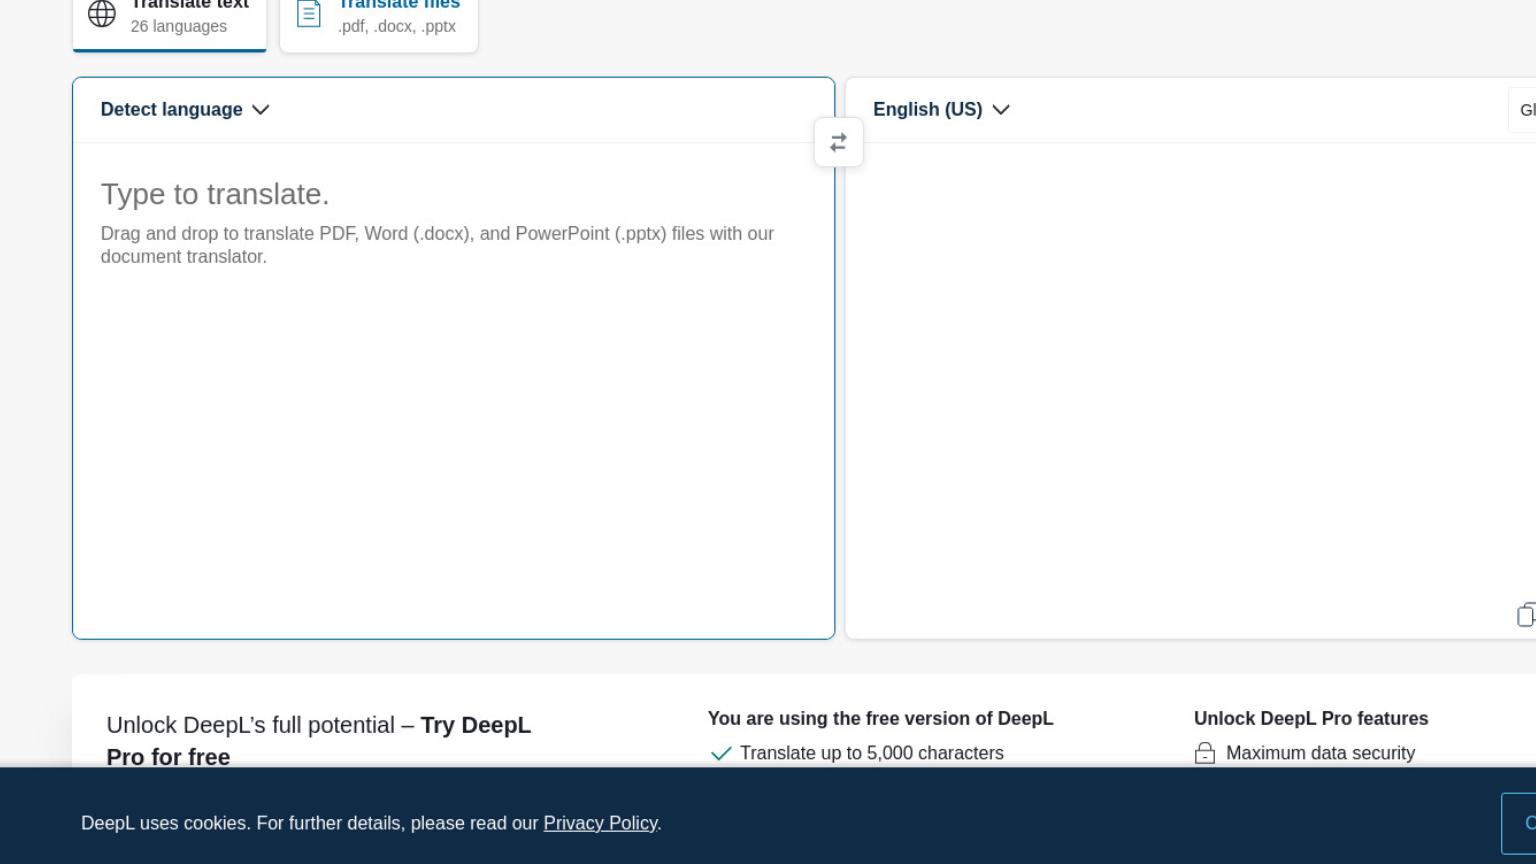Click '.pdf, .docx, .pptx' subtitle text
Image resolution: width=1536 pixels, height=864 pixels.
click(397, 26)
